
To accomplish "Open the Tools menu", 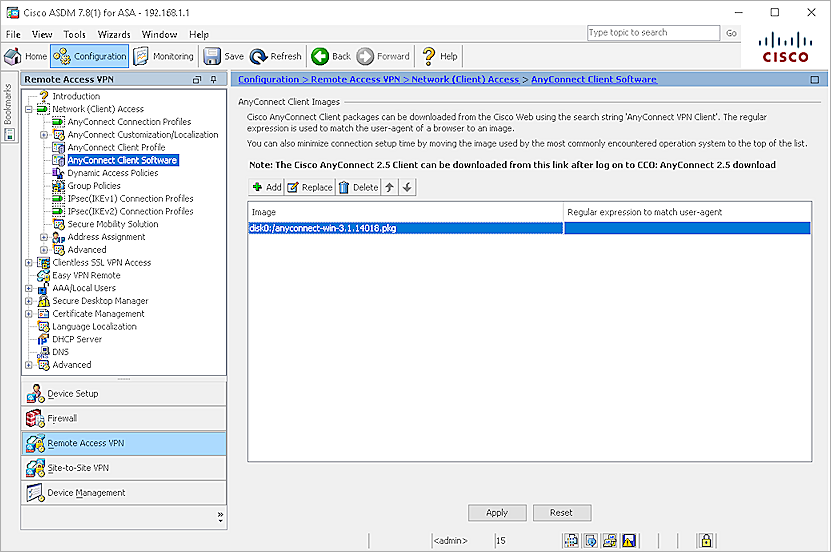I will 74,34.
